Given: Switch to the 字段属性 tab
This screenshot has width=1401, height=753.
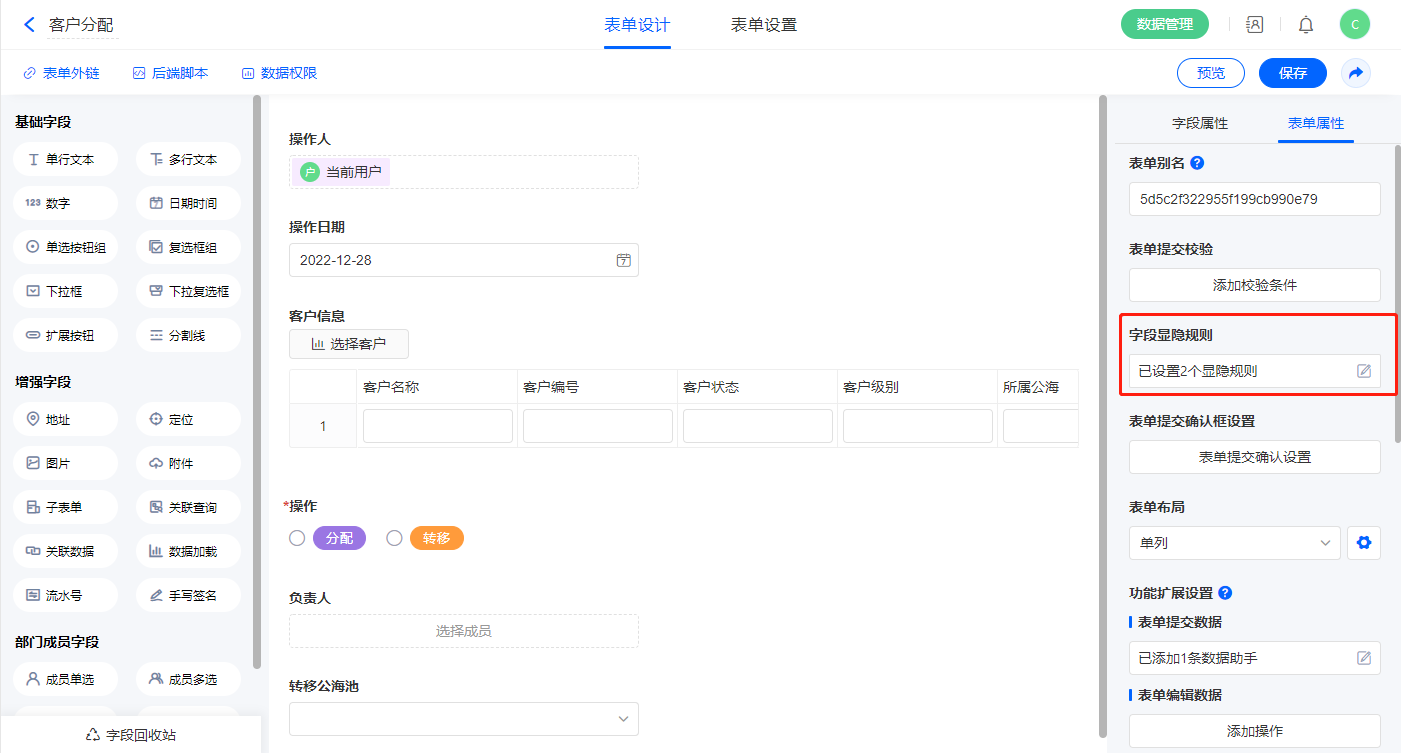Looking at the screenshot, I should pos(1199,123).
